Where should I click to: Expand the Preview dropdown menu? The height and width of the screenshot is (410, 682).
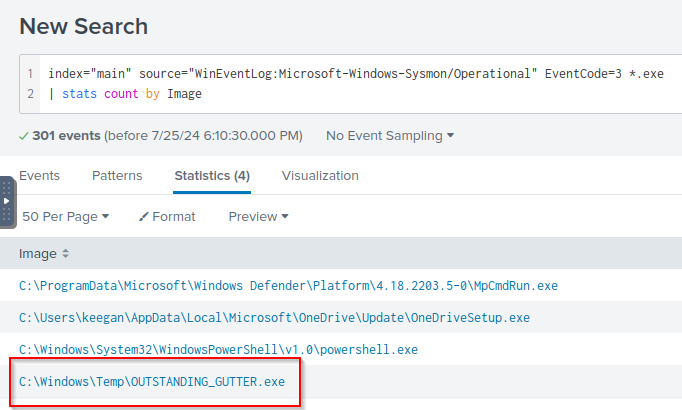tap(258, 217)
